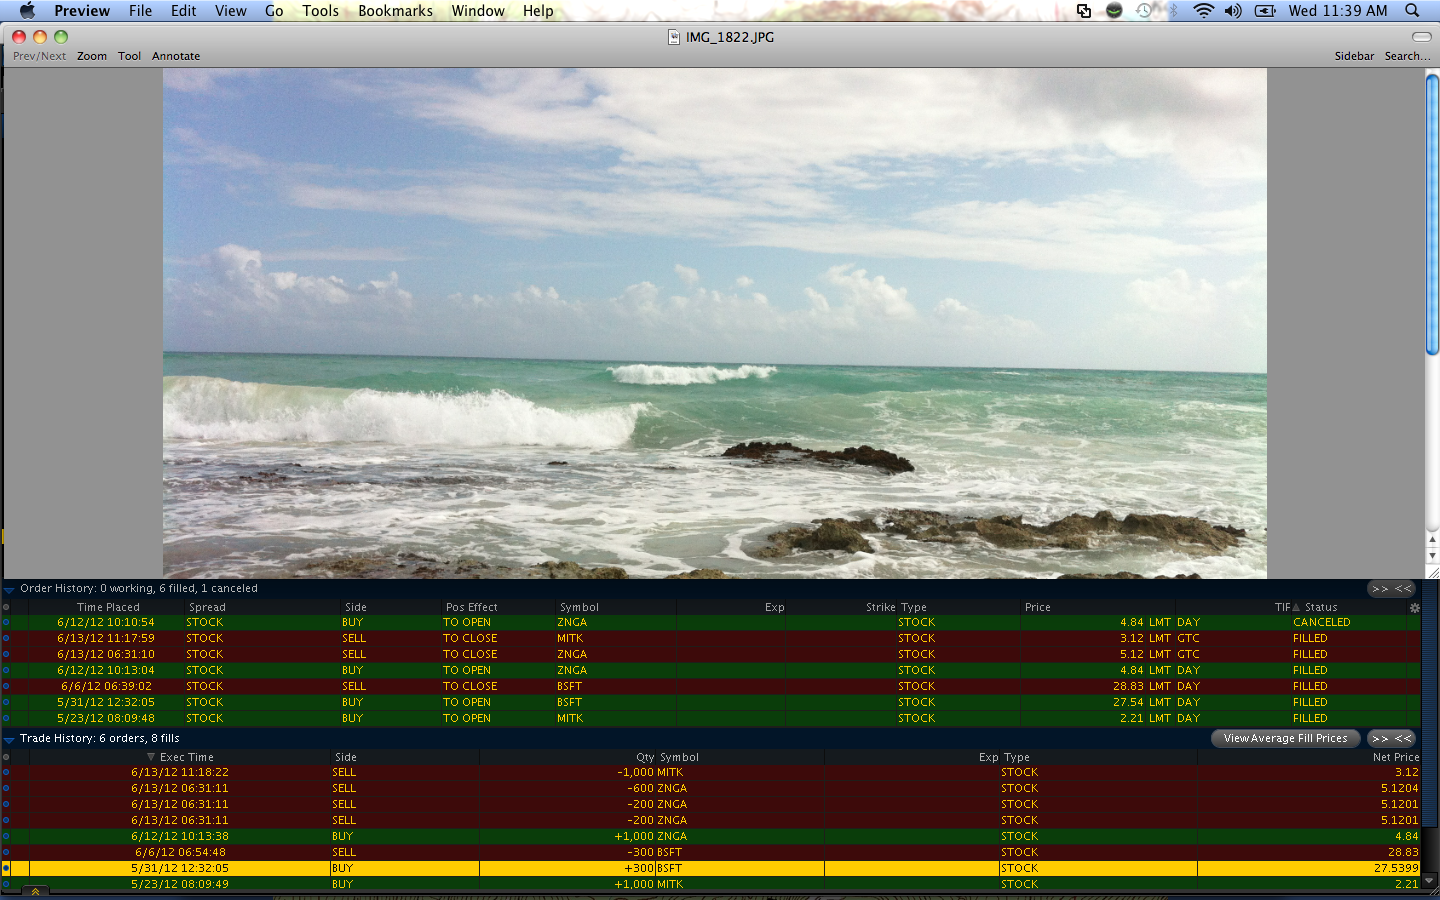Open the Bookmarks menu

coord(395,11)
